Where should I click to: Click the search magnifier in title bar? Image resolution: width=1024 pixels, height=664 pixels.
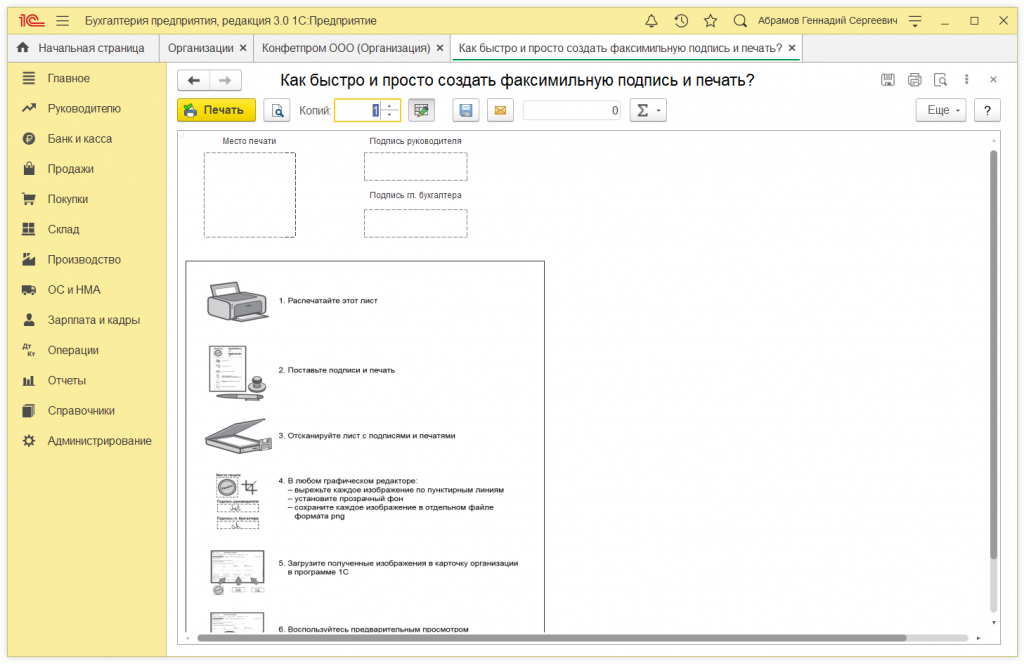pyautogui.click(x=740, y=20)
